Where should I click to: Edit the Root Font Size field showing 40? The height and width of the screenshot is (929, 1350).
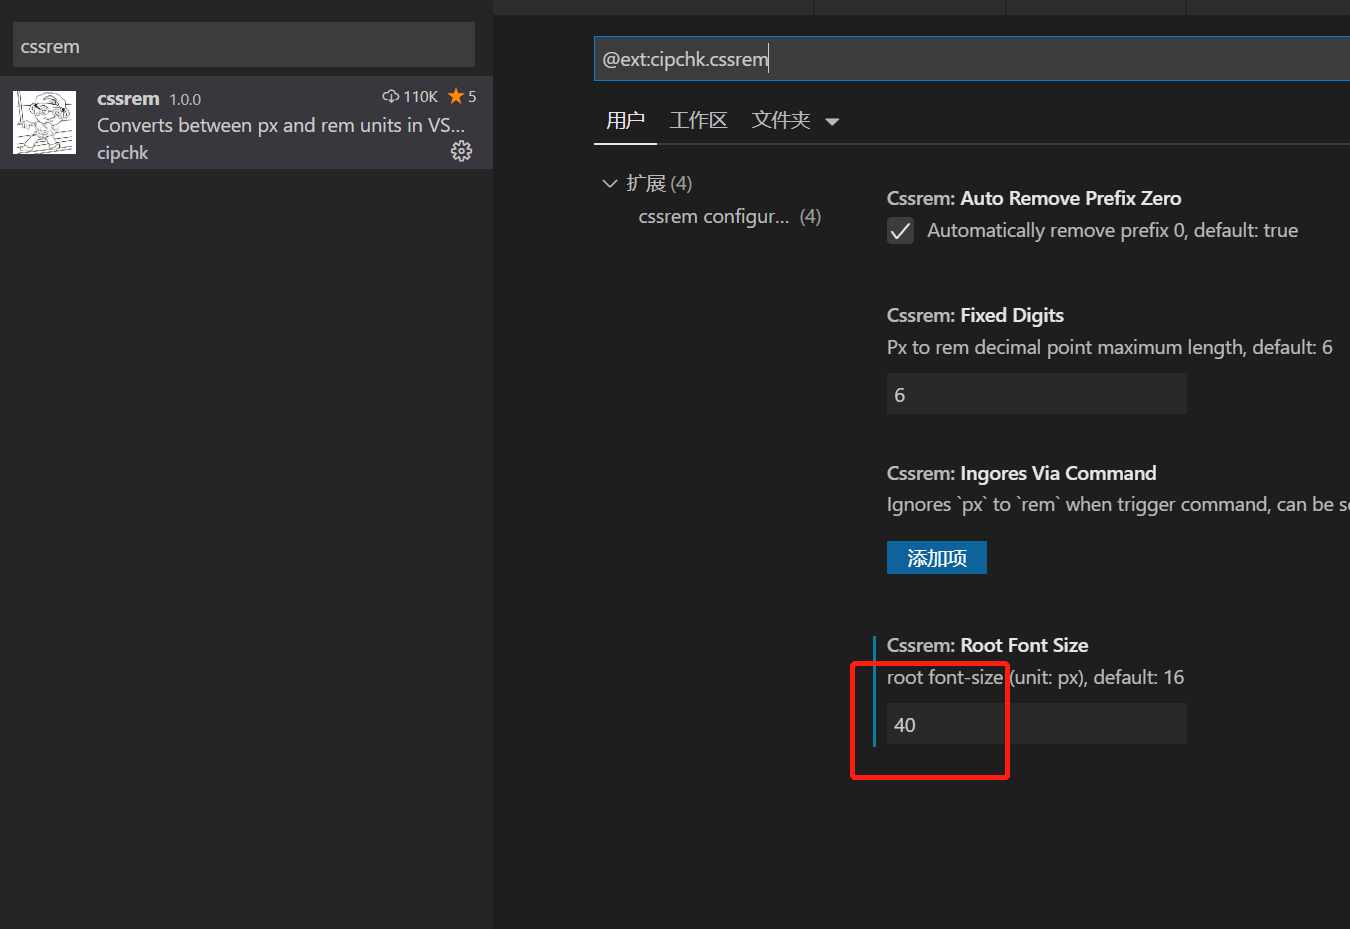point(1037,724)
